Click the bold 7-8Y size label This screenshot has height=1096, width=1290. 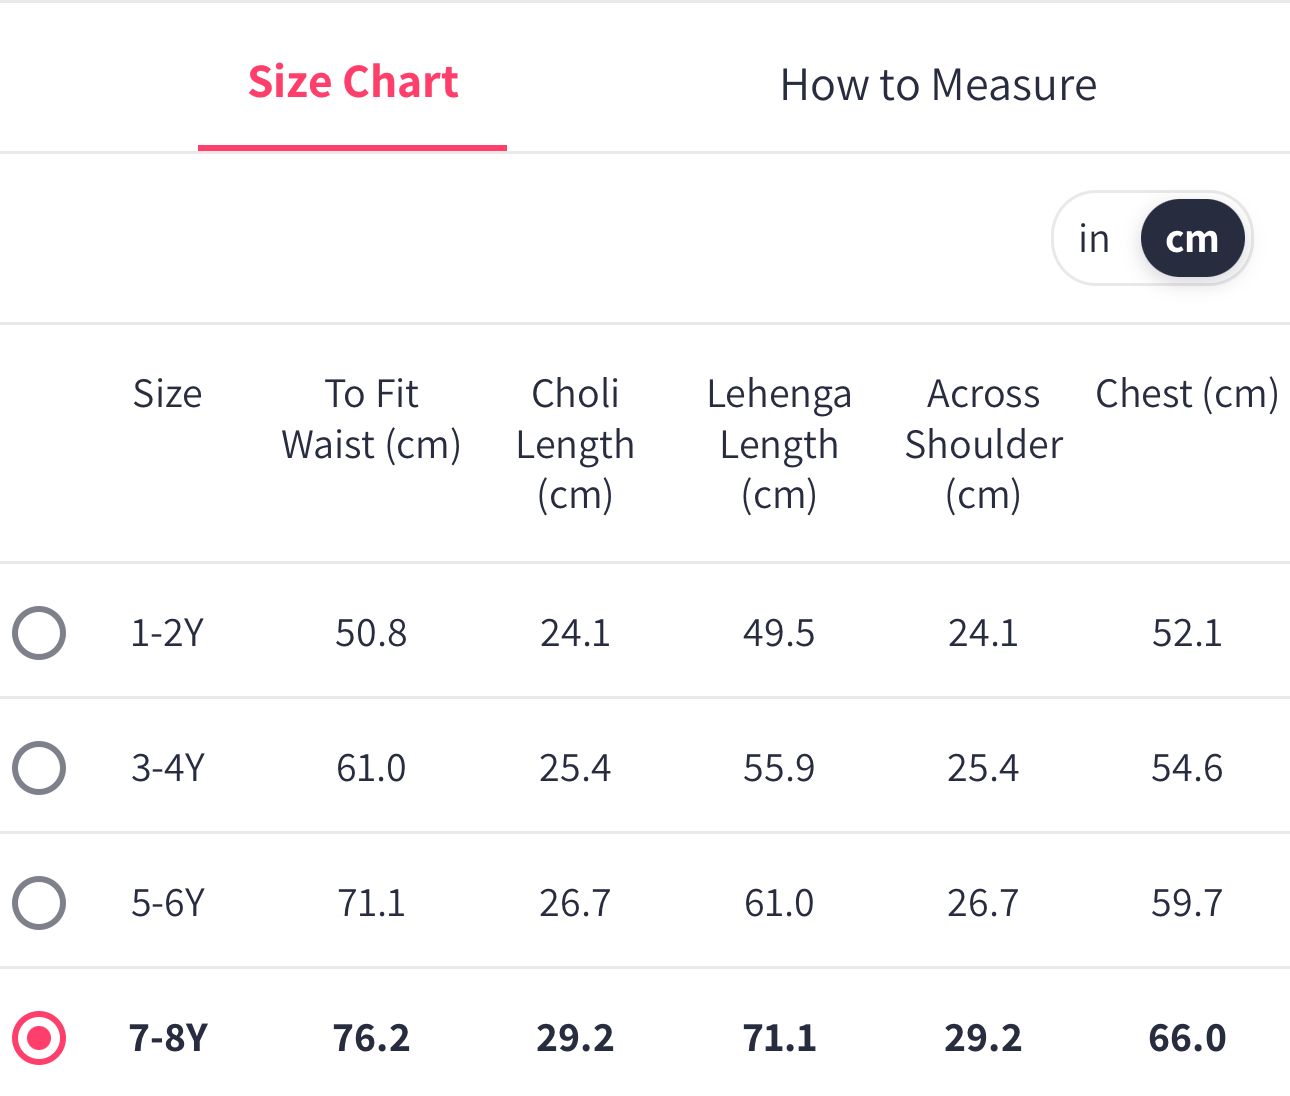pos(168,1038)
